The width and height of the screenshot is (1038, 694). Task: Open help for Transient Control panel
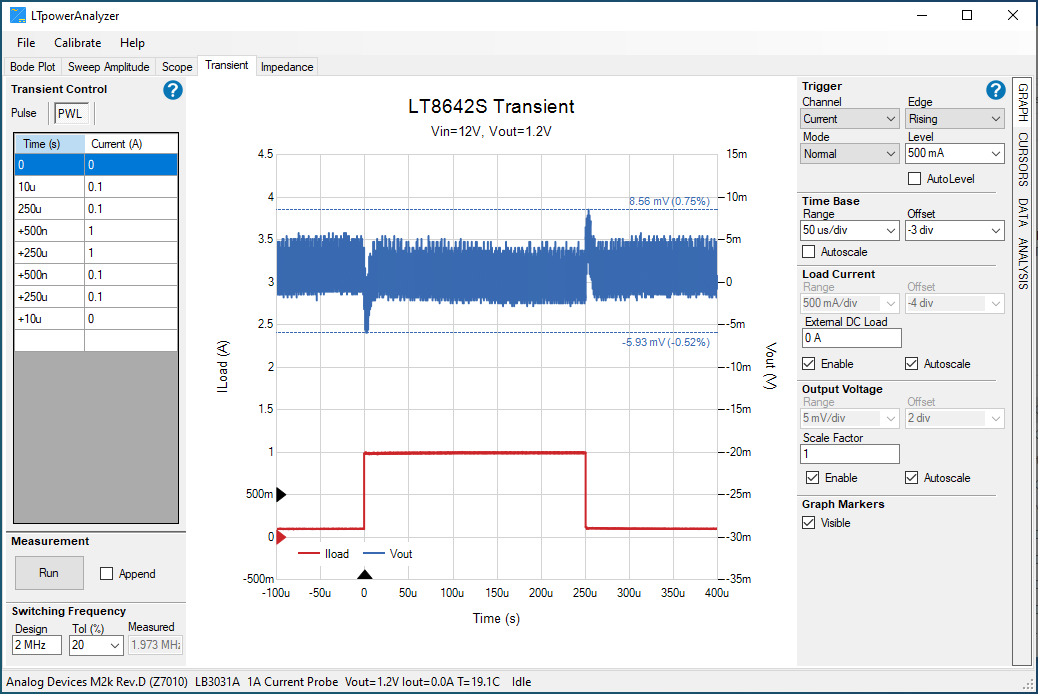click(x=172, y=90)
